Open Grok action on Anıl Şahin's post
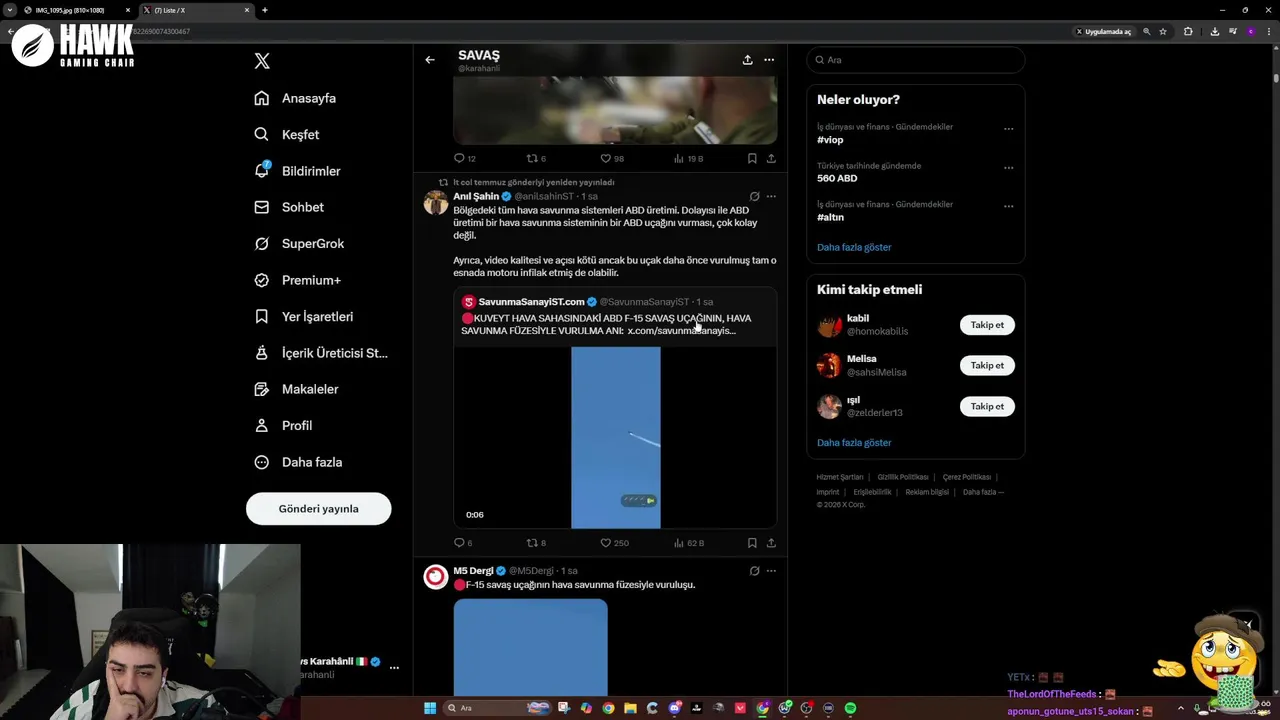The height and width of the screenshot is (720, 1280). [754, 197]
